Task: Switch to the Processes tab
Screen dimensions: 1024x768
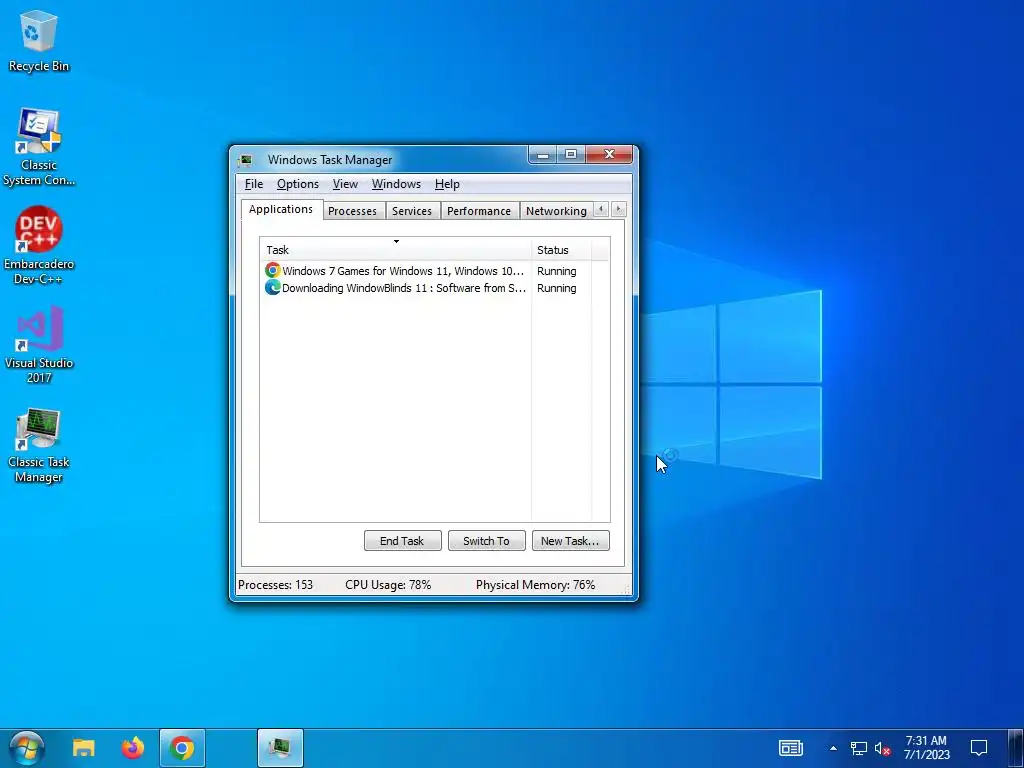Action: (x=353, y=211)
